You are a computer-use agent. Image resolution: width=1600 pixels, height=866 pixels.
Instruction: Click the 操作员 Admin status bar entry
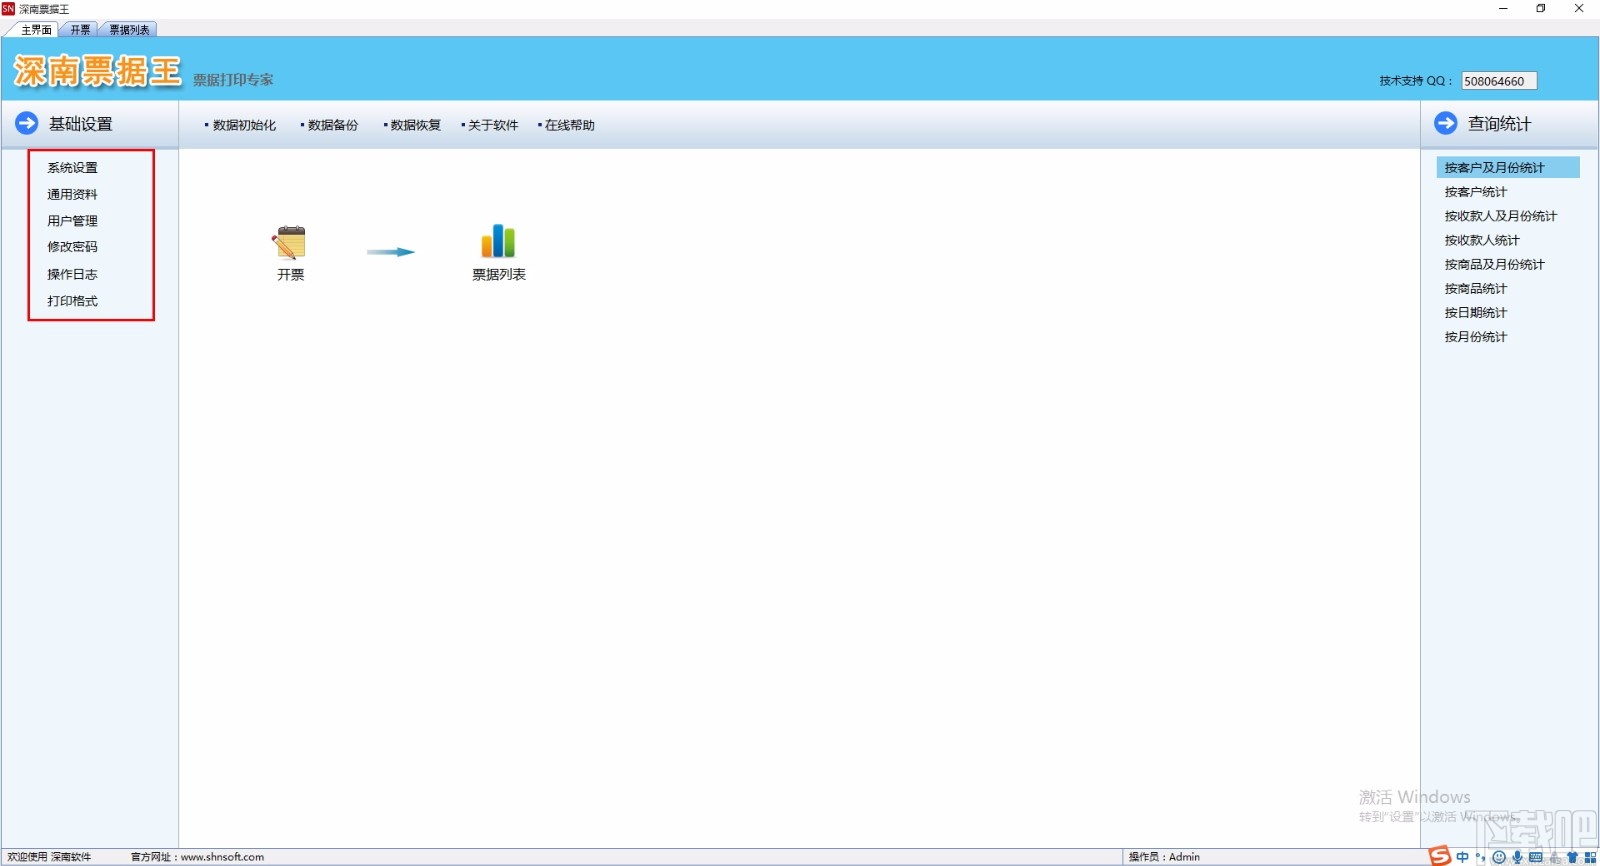point(1164,857)
